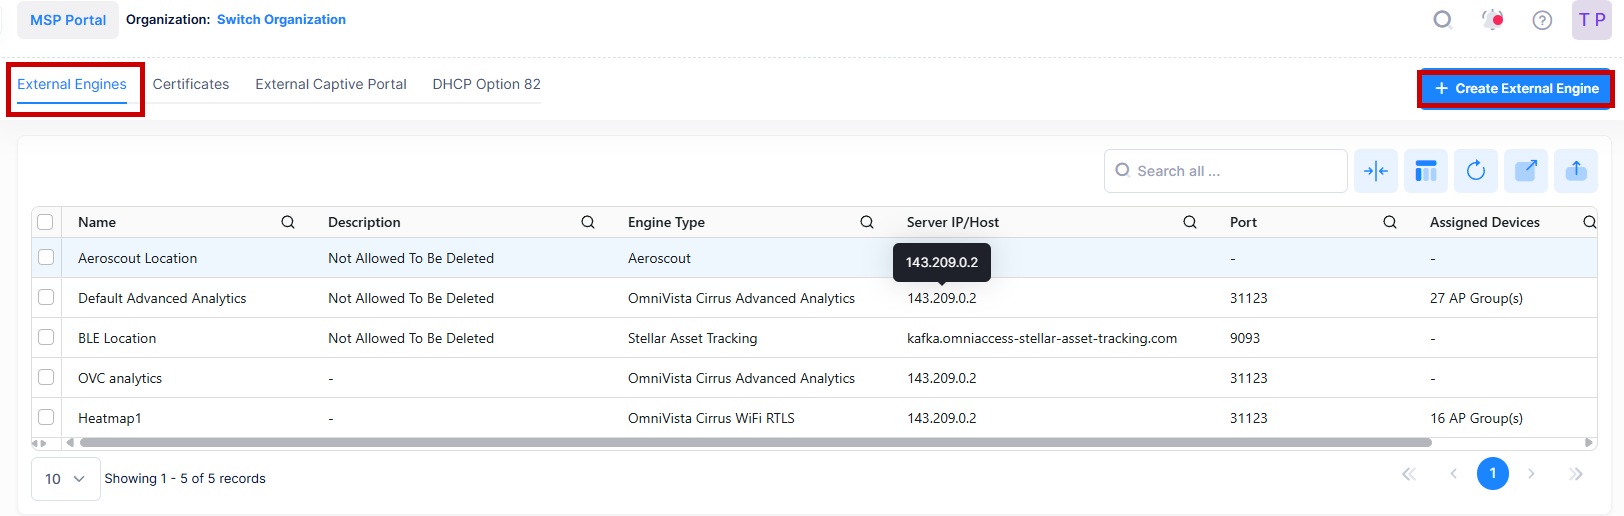Click the global search magnifier icon

[x=1442, y=20]
